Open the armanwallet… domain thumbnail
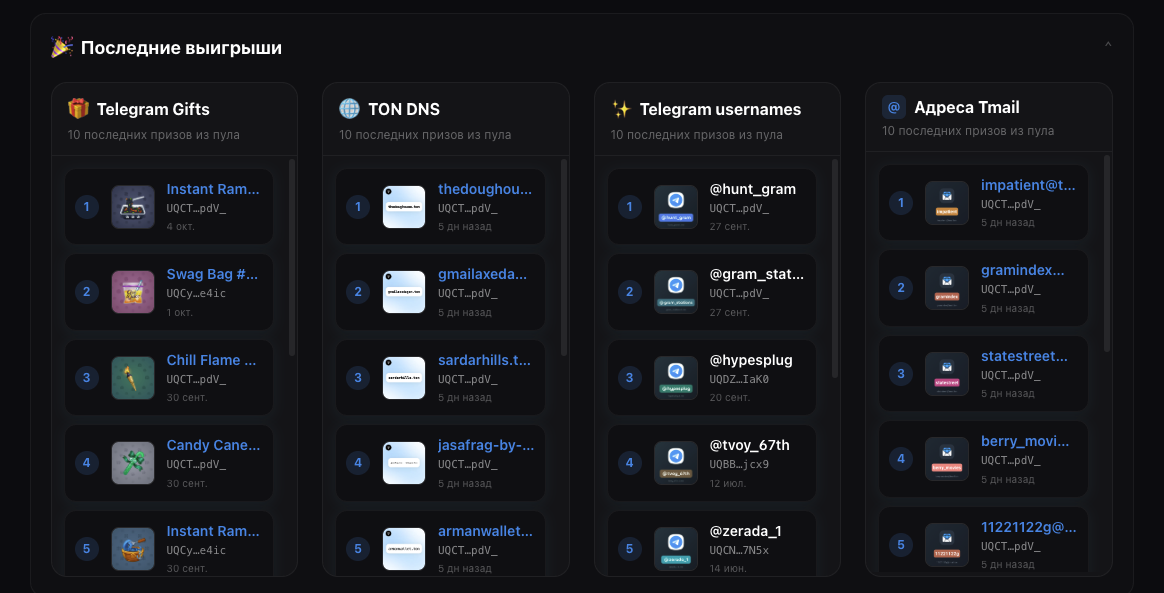This screenshot has height=593, width=1164. [x=404, y=549]
